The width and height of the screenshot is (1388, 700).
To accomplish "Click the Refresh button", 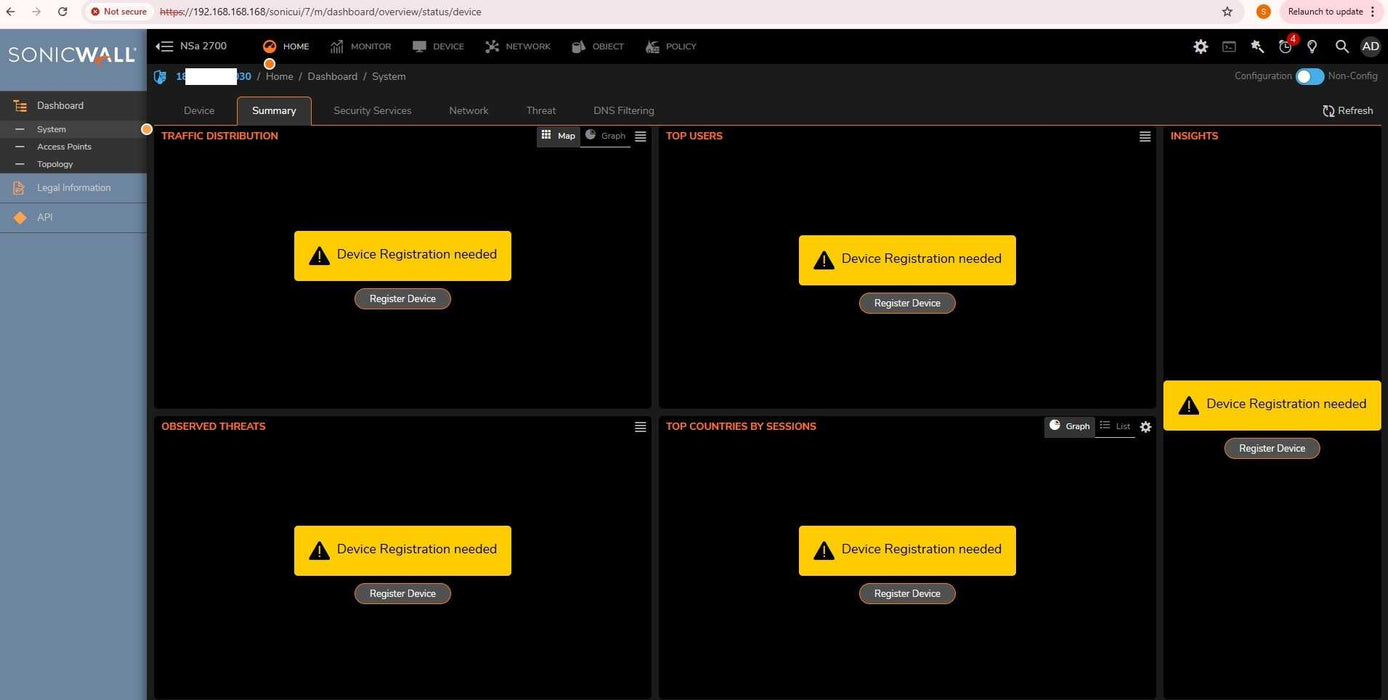I will tap(1347, 111).
